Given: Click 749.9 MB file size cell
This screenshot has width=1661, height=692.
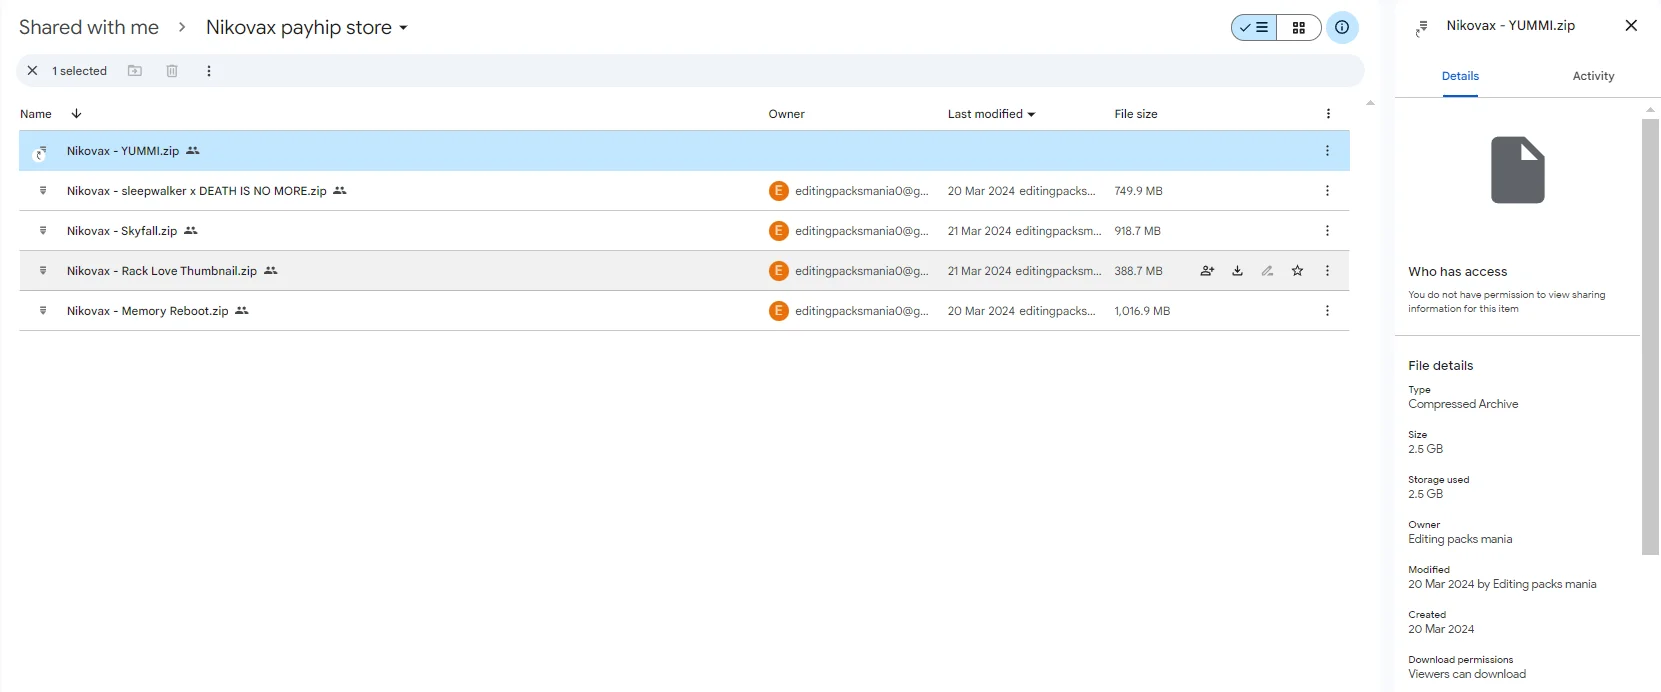Looking at the screenshot, I should point(1138,191).
